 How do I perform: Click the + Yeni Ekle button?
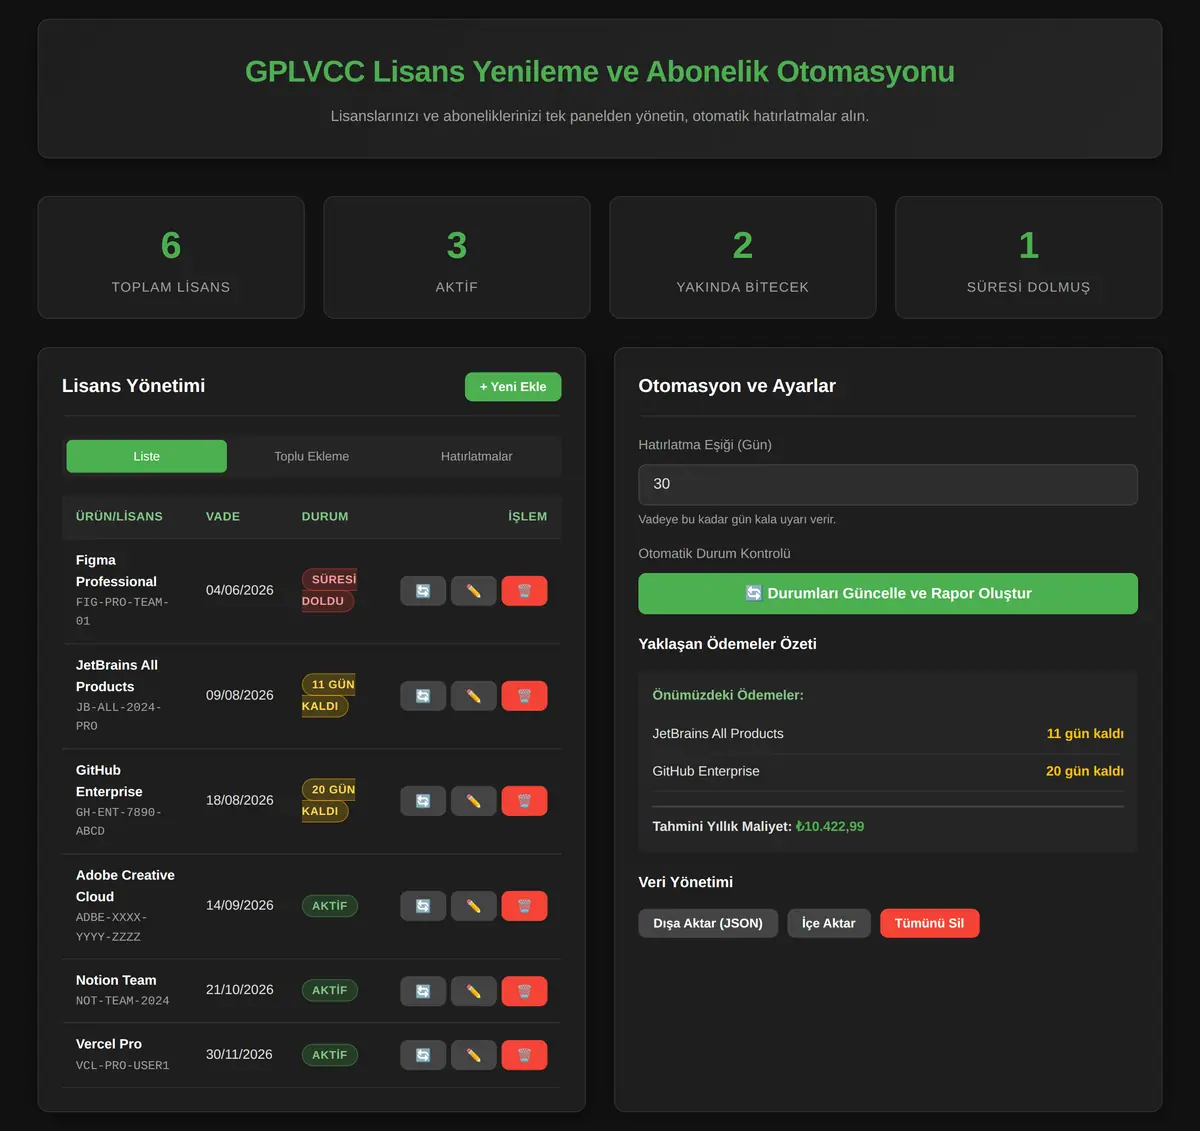tap(513, 387)
